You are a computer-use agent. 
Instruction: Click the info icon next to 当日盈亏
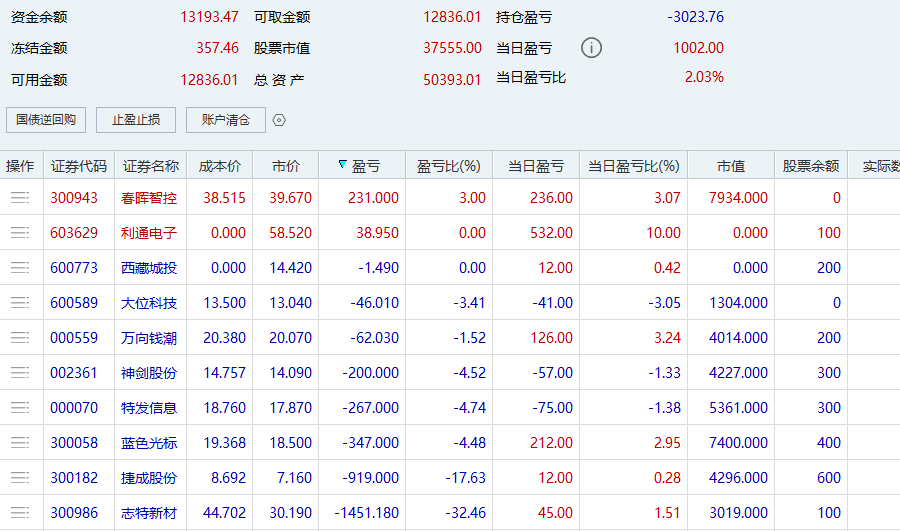[x=592, y=48]
